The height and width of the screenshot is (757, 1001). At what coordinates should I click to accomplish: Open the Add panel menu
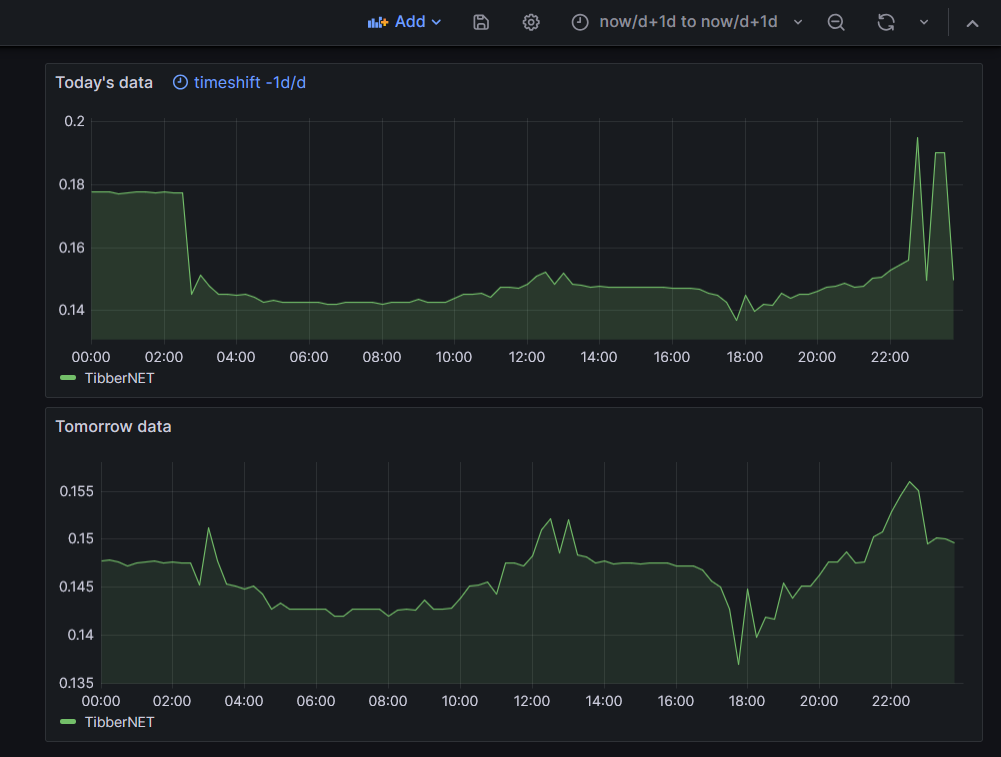click(x=405, y=22)
